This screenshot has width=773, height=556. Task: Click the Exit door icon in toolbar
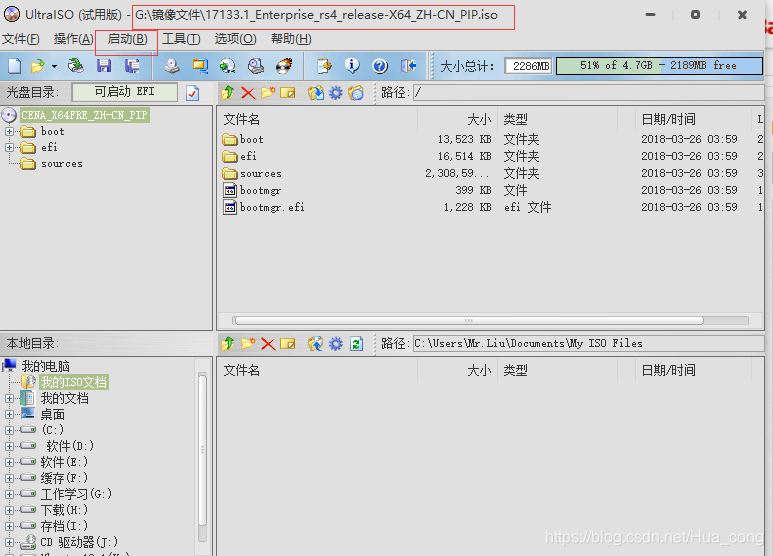click(408, 66)
